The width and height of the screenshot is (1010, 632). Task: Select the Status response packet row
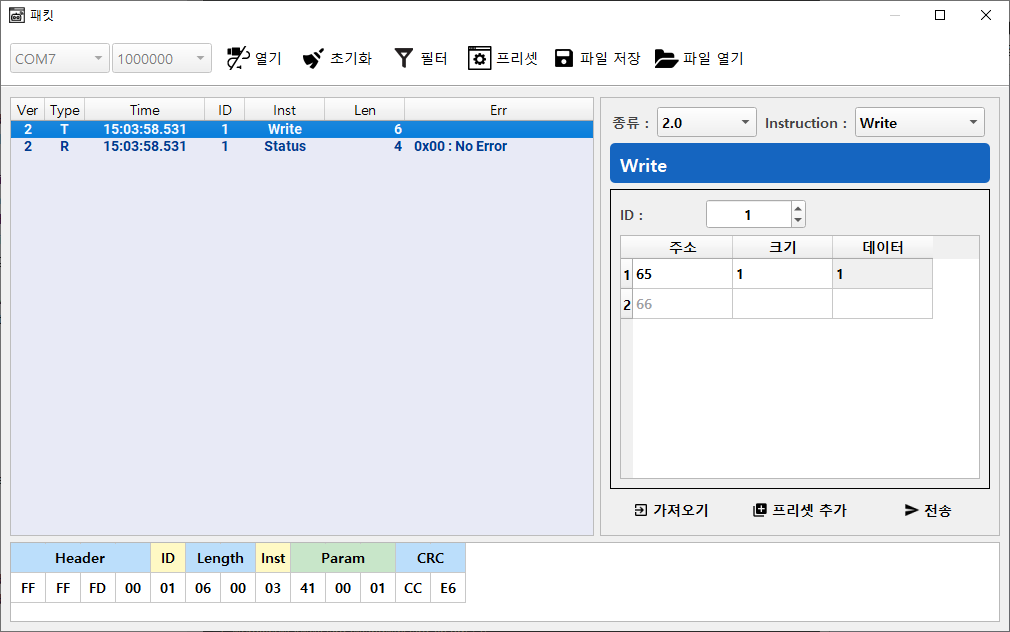[x=285, y=146]
